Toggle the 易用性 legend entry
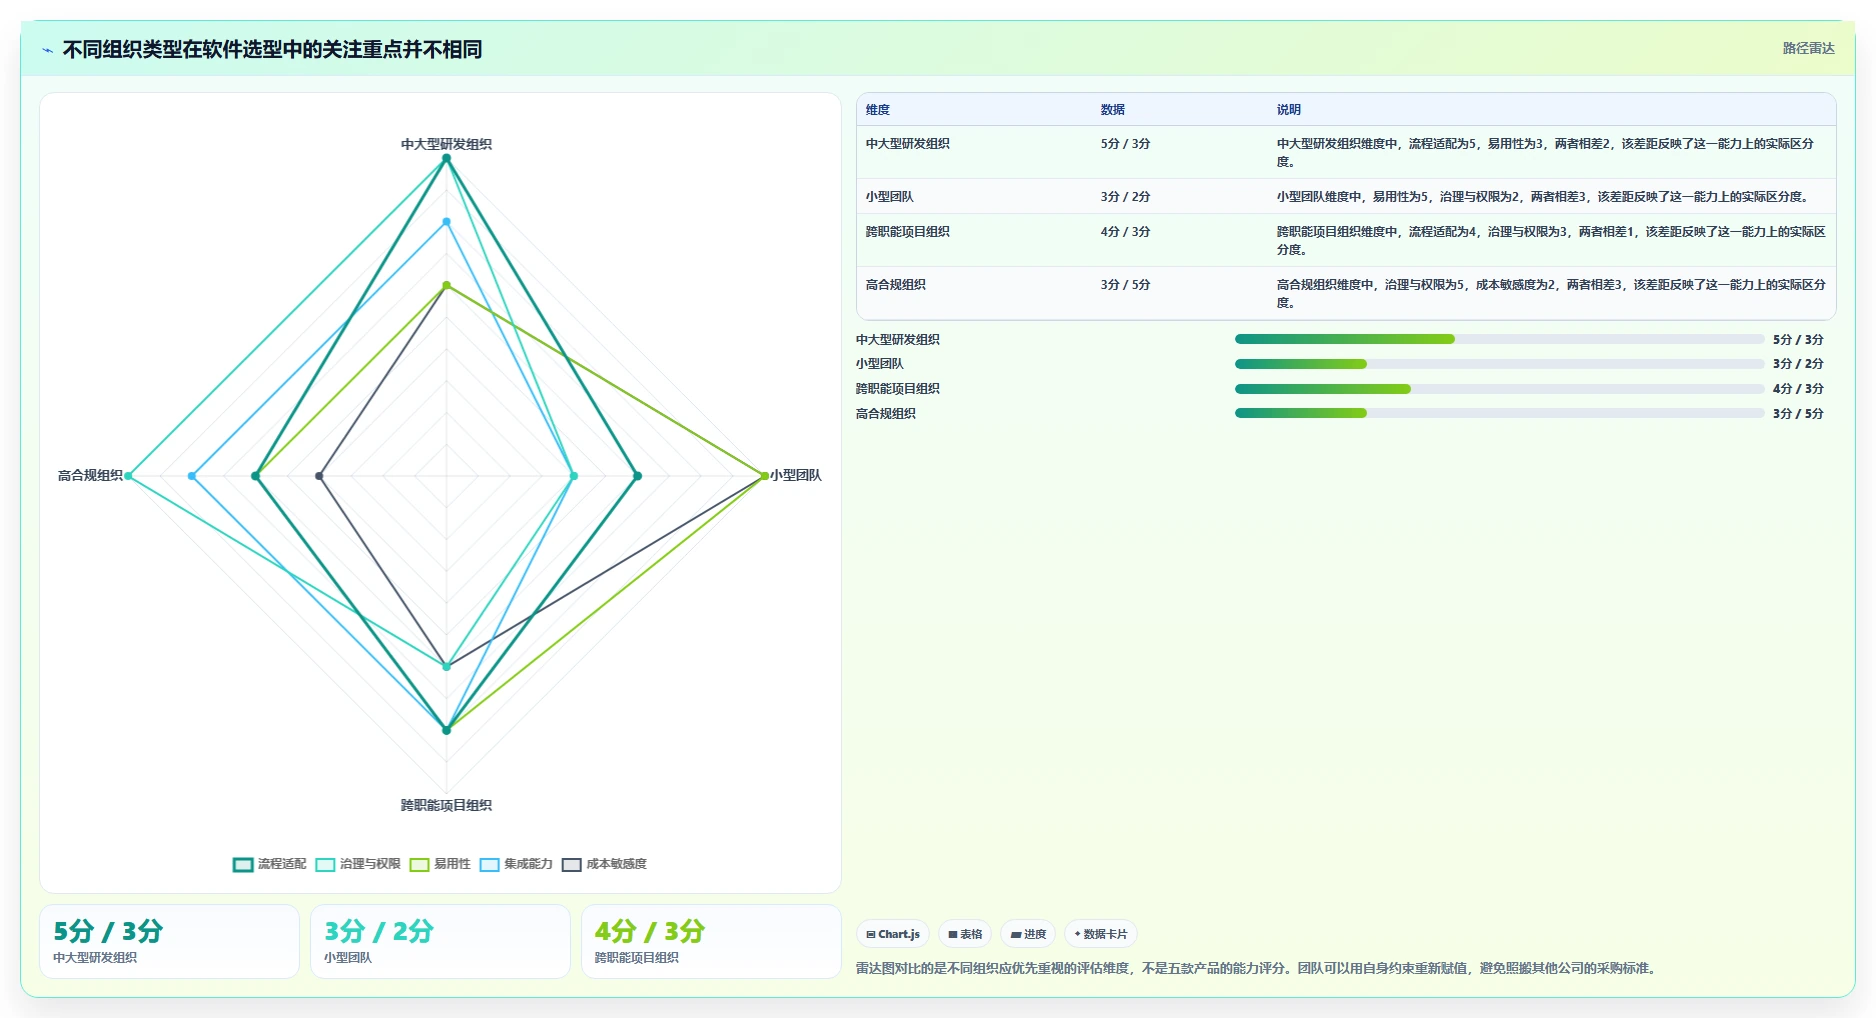 coord(440,864)
